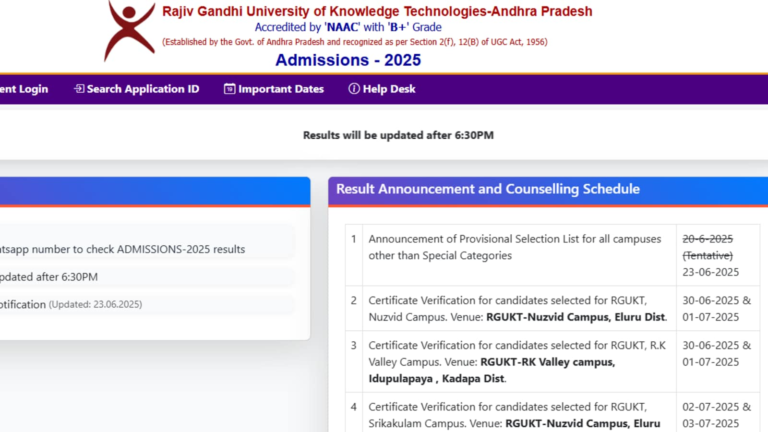Click the struck-through 20-6-2025 tentative date

pos(708,239)
